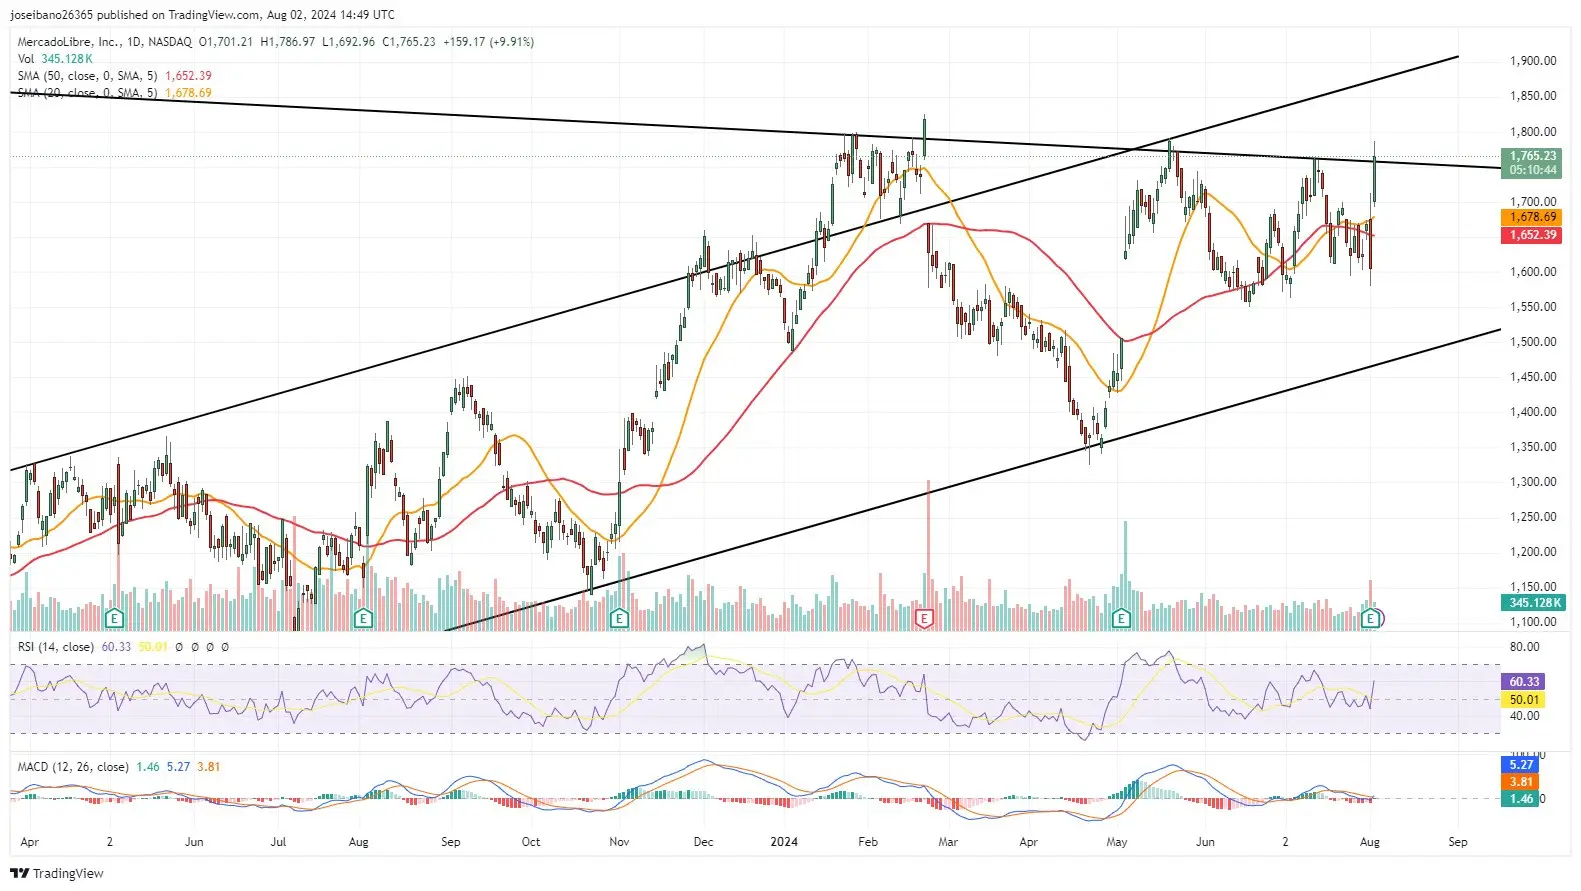The height and width of the screenshot is (891, 1581).
Task: Click the green 1.46 MACD axis label
Action: tap(1521, 799)
